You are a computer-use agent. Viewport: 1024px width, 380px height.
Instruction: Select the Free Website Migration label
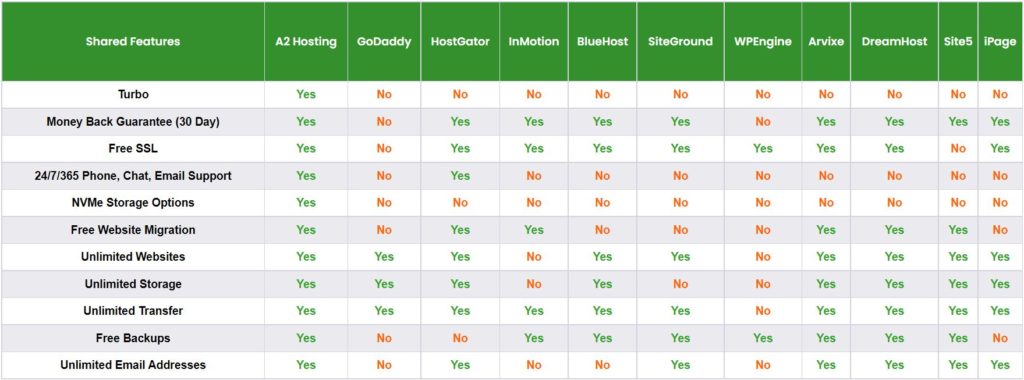pyautogui.click(x=133, y=230)
